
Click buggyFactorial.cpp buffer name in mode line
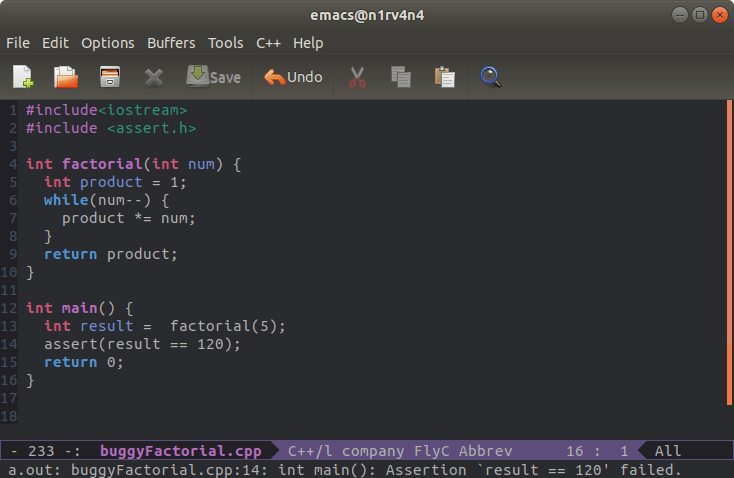pos(180,451)
